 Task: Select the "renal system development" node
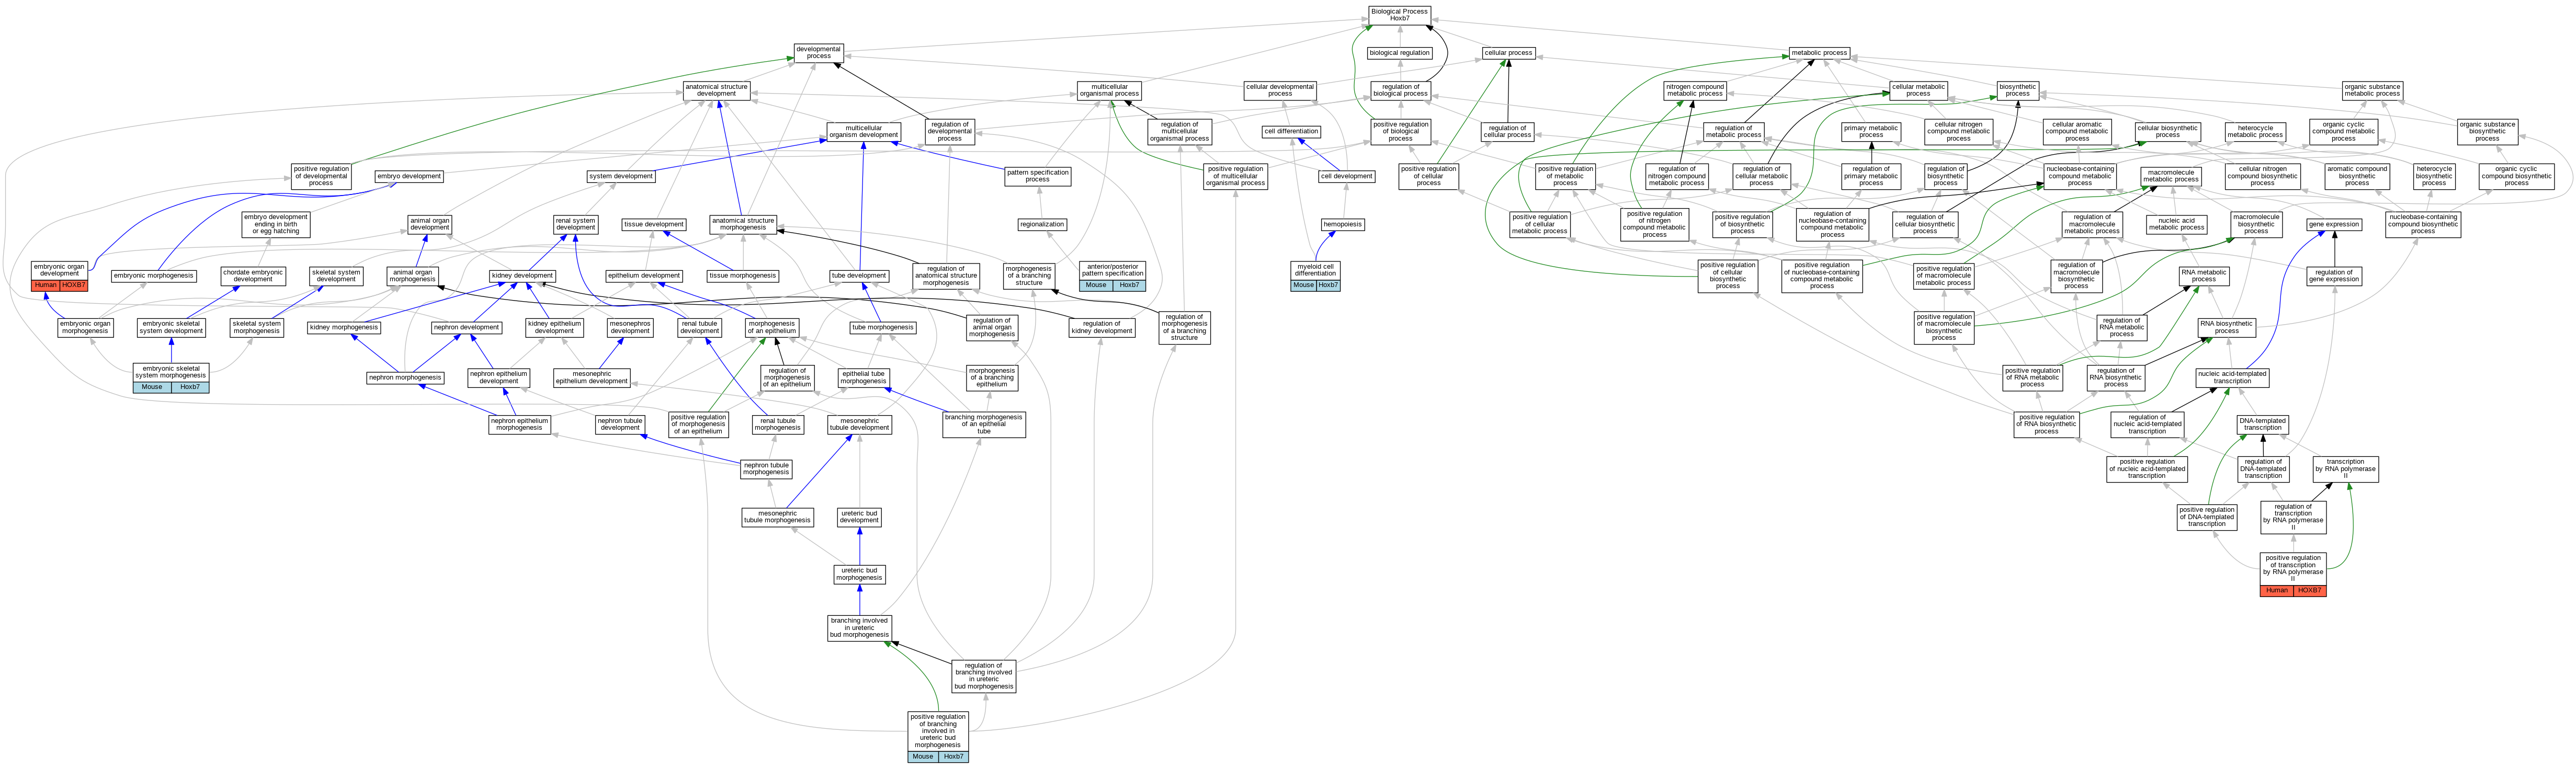click(x=576, y=224)
